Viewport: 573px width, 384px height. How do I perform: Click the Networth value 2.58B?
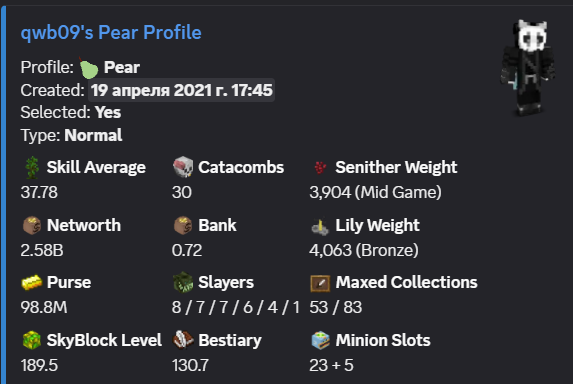pos(42,250)
